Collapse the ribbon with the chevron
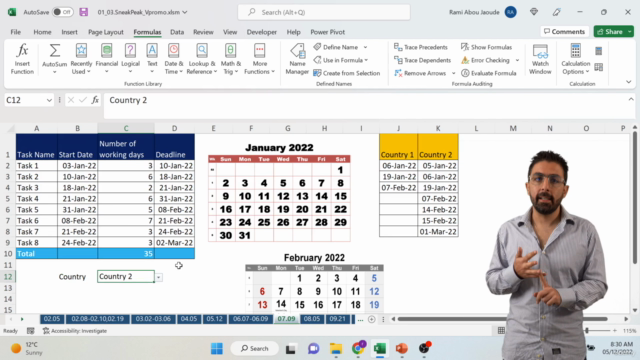Viewport: 640px width, 360px height. pyautogui.click(x=629, y=82)
